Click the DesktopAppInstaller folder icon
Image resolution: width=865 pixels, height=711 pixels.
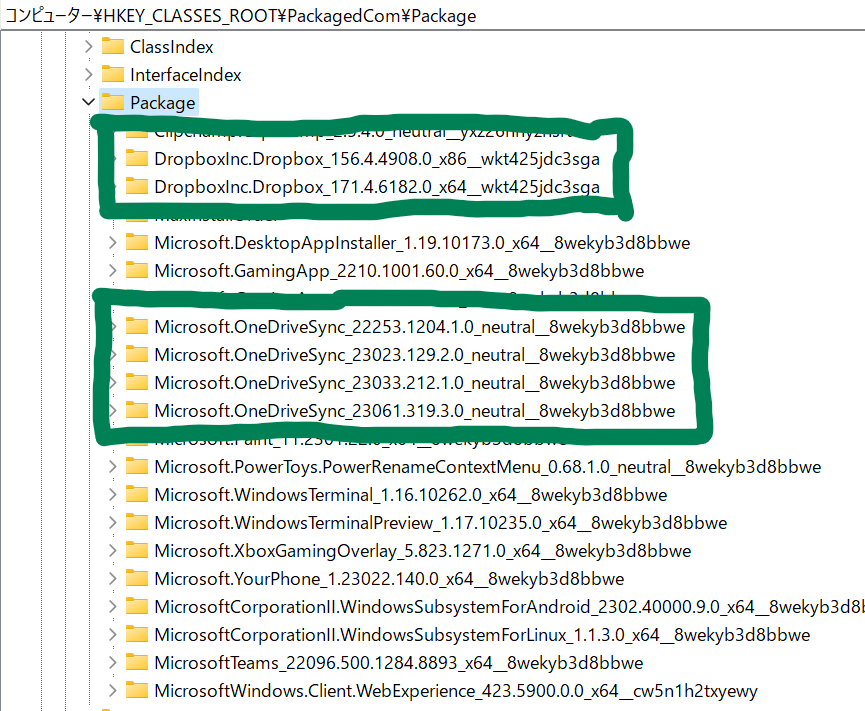137,242
